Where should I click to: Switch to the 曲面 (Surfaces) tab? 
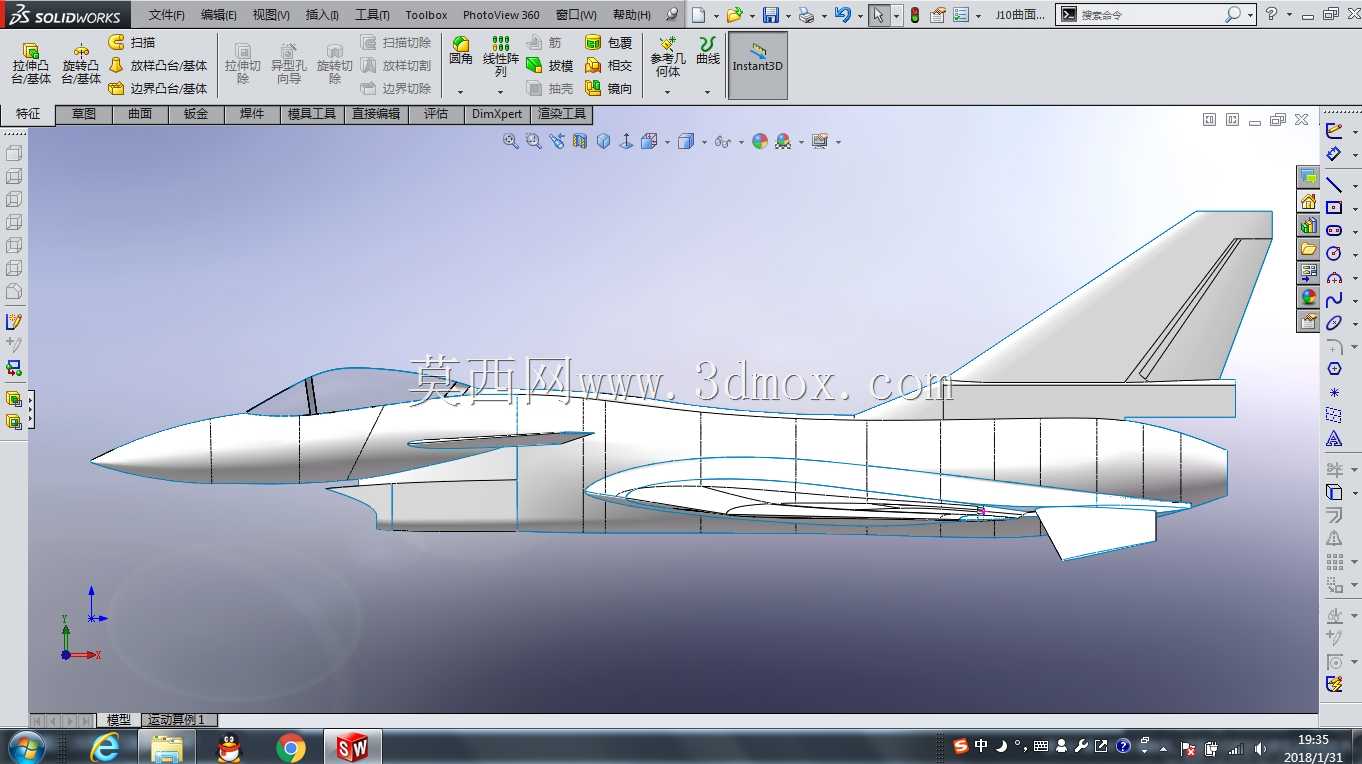tap(140, 114)
